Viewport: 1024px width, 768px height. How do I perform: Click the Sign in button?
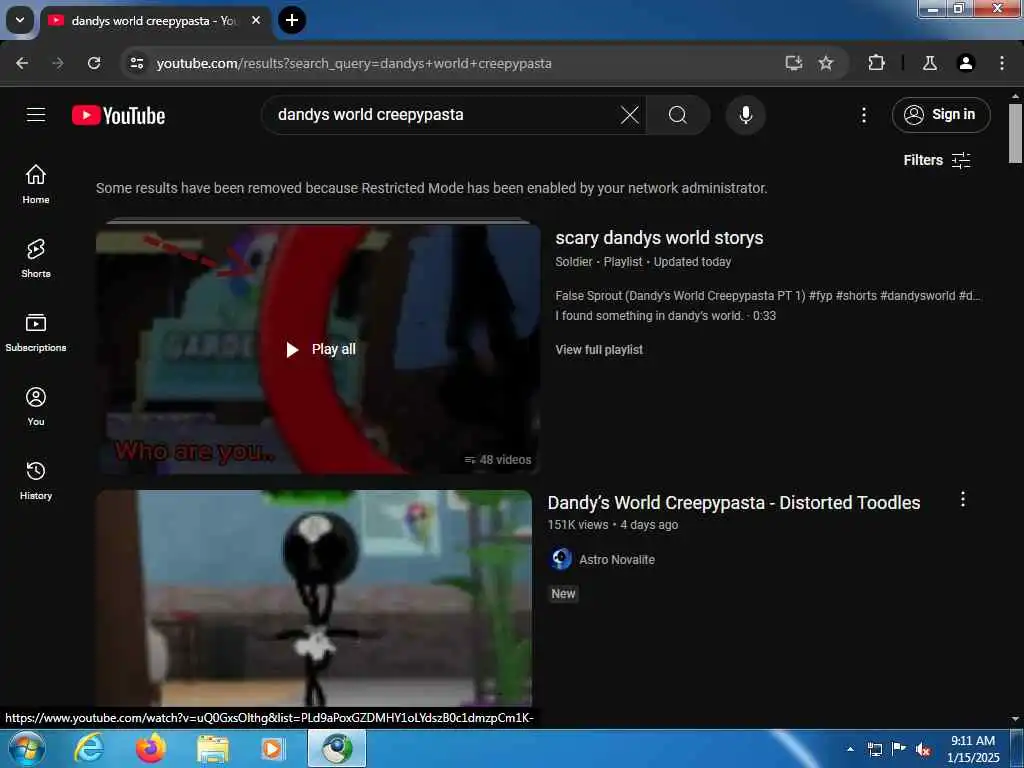click(x=941, y=115)
